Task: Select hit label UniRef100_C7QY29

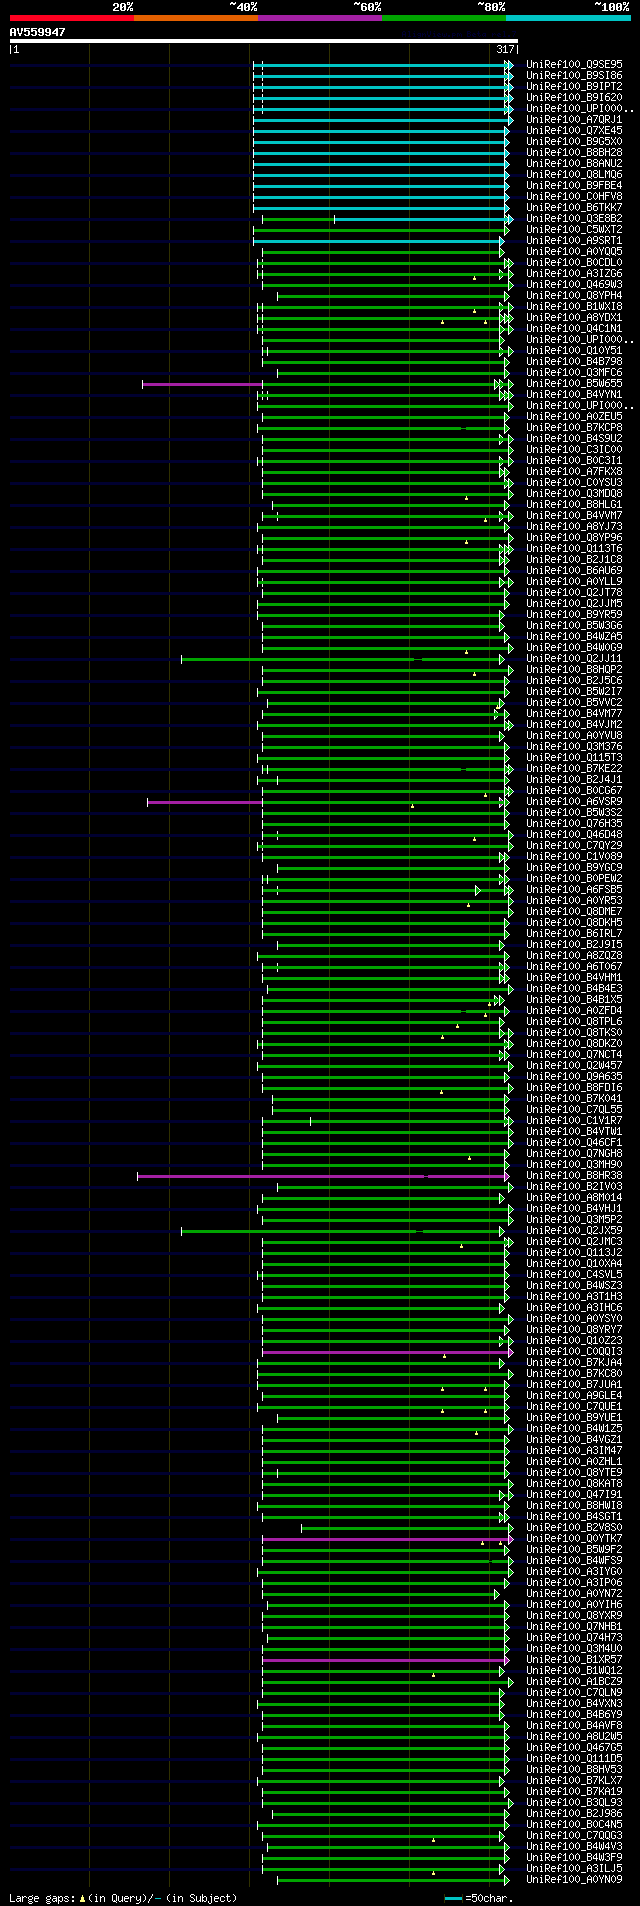Action: [574, 845]
